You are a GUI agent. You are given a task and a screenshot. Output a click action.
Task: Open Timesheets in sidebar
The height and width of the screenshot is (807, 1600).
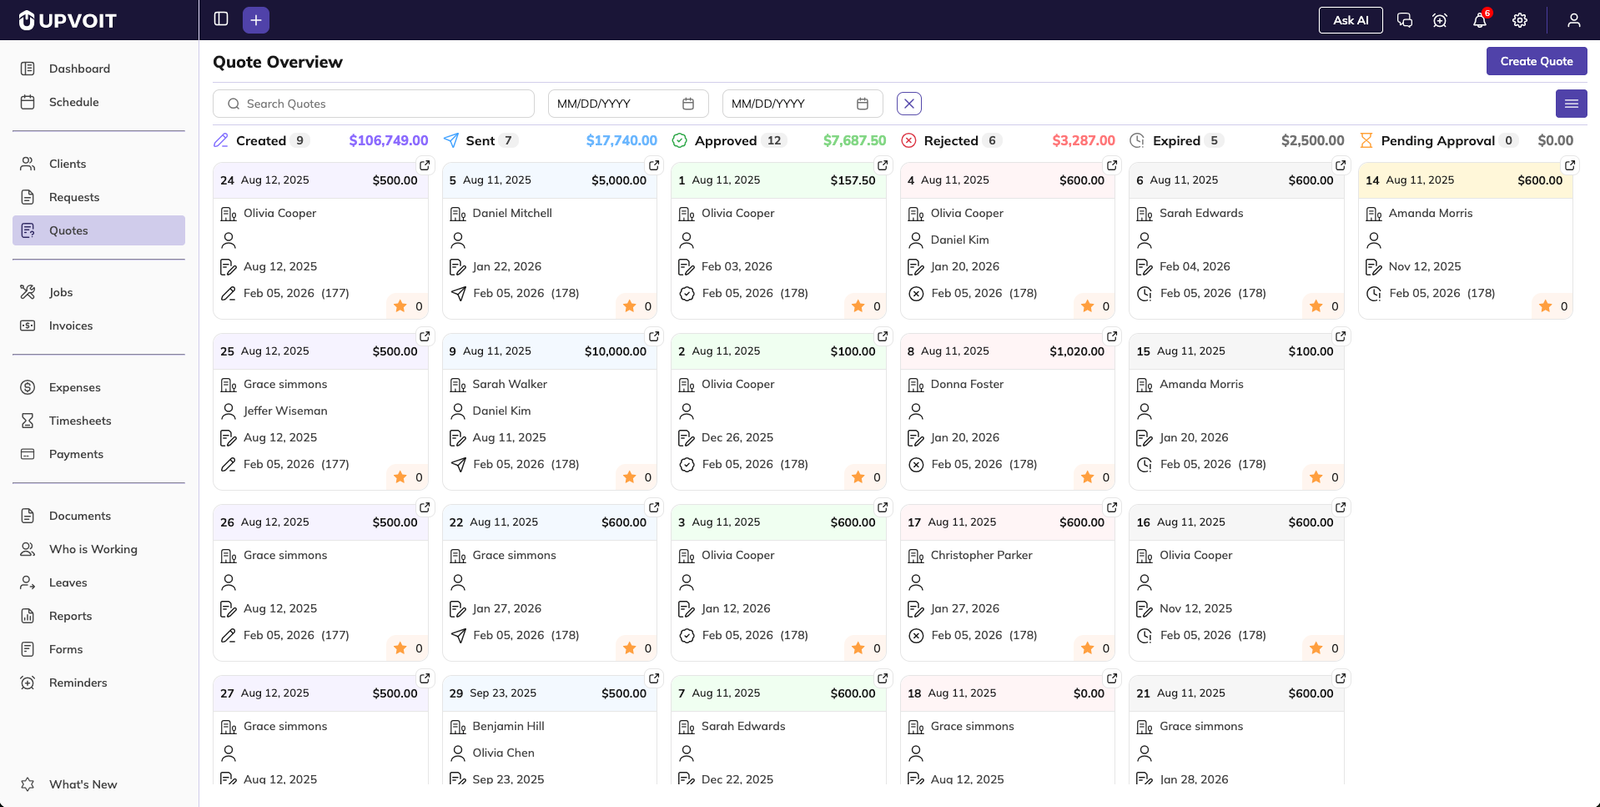click(x=99, y=421)
